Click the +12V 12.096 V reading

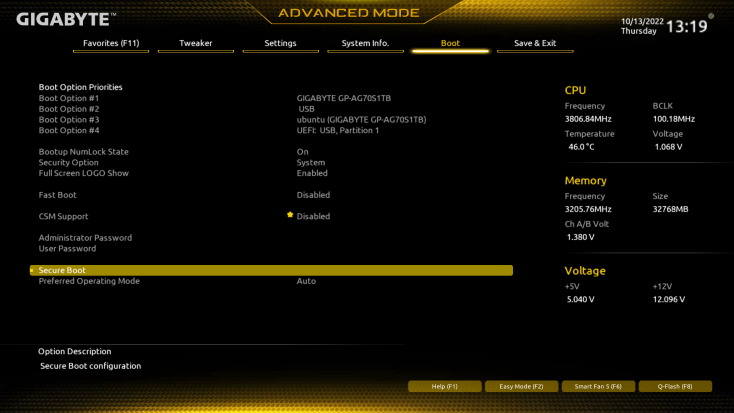tap(669, 300)
